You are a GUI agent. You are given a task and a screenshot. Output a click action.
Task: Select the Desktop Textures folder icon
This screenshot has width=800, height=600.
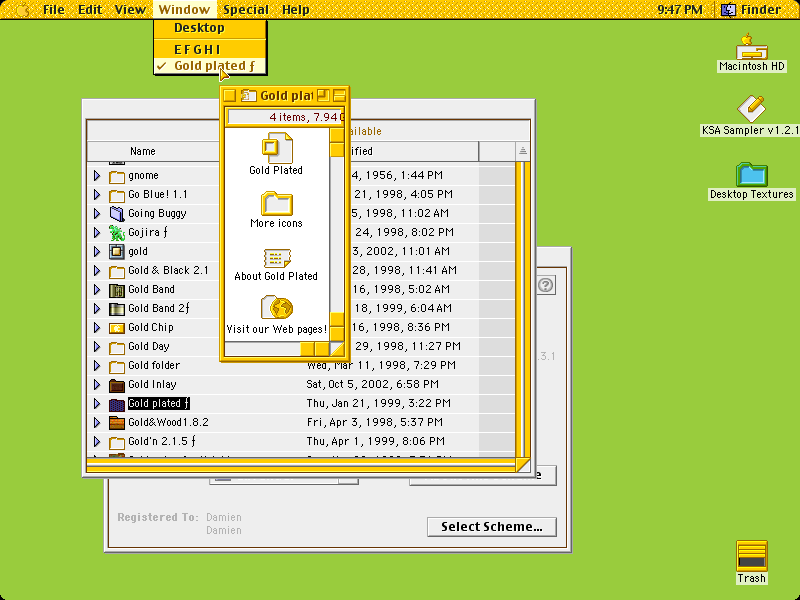pyautogui.click(x=752, y=175)
